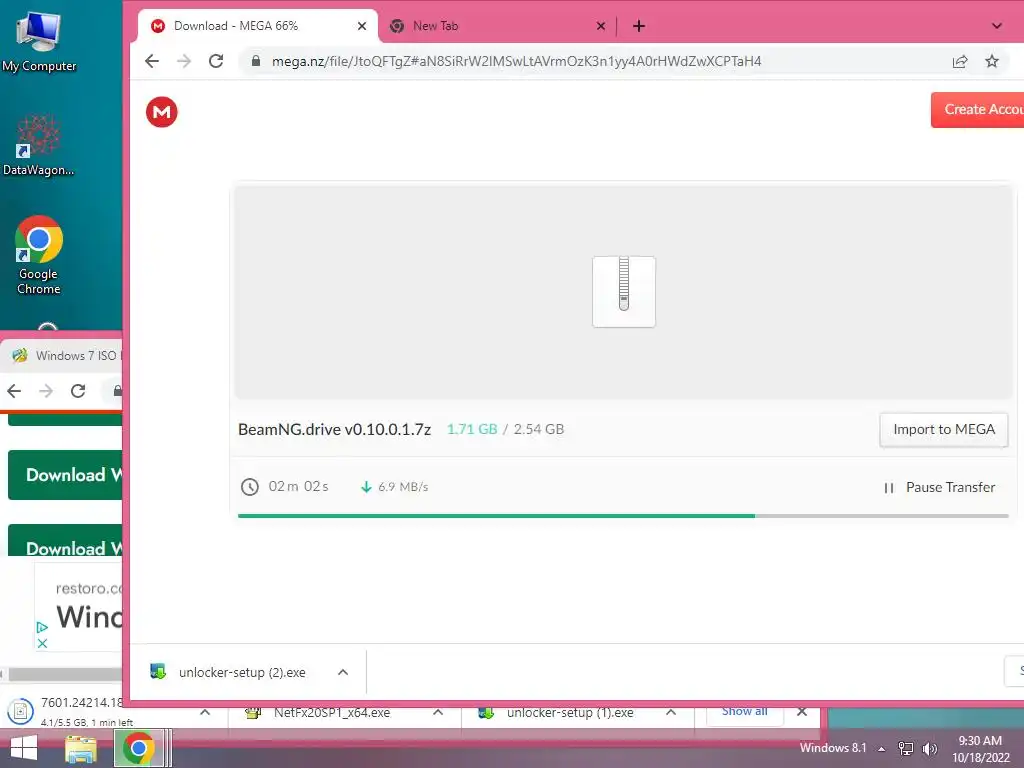This screenshot has height=768, width=1024.
Task: Click the network tray icon
Action: click(x=906, y=749)
